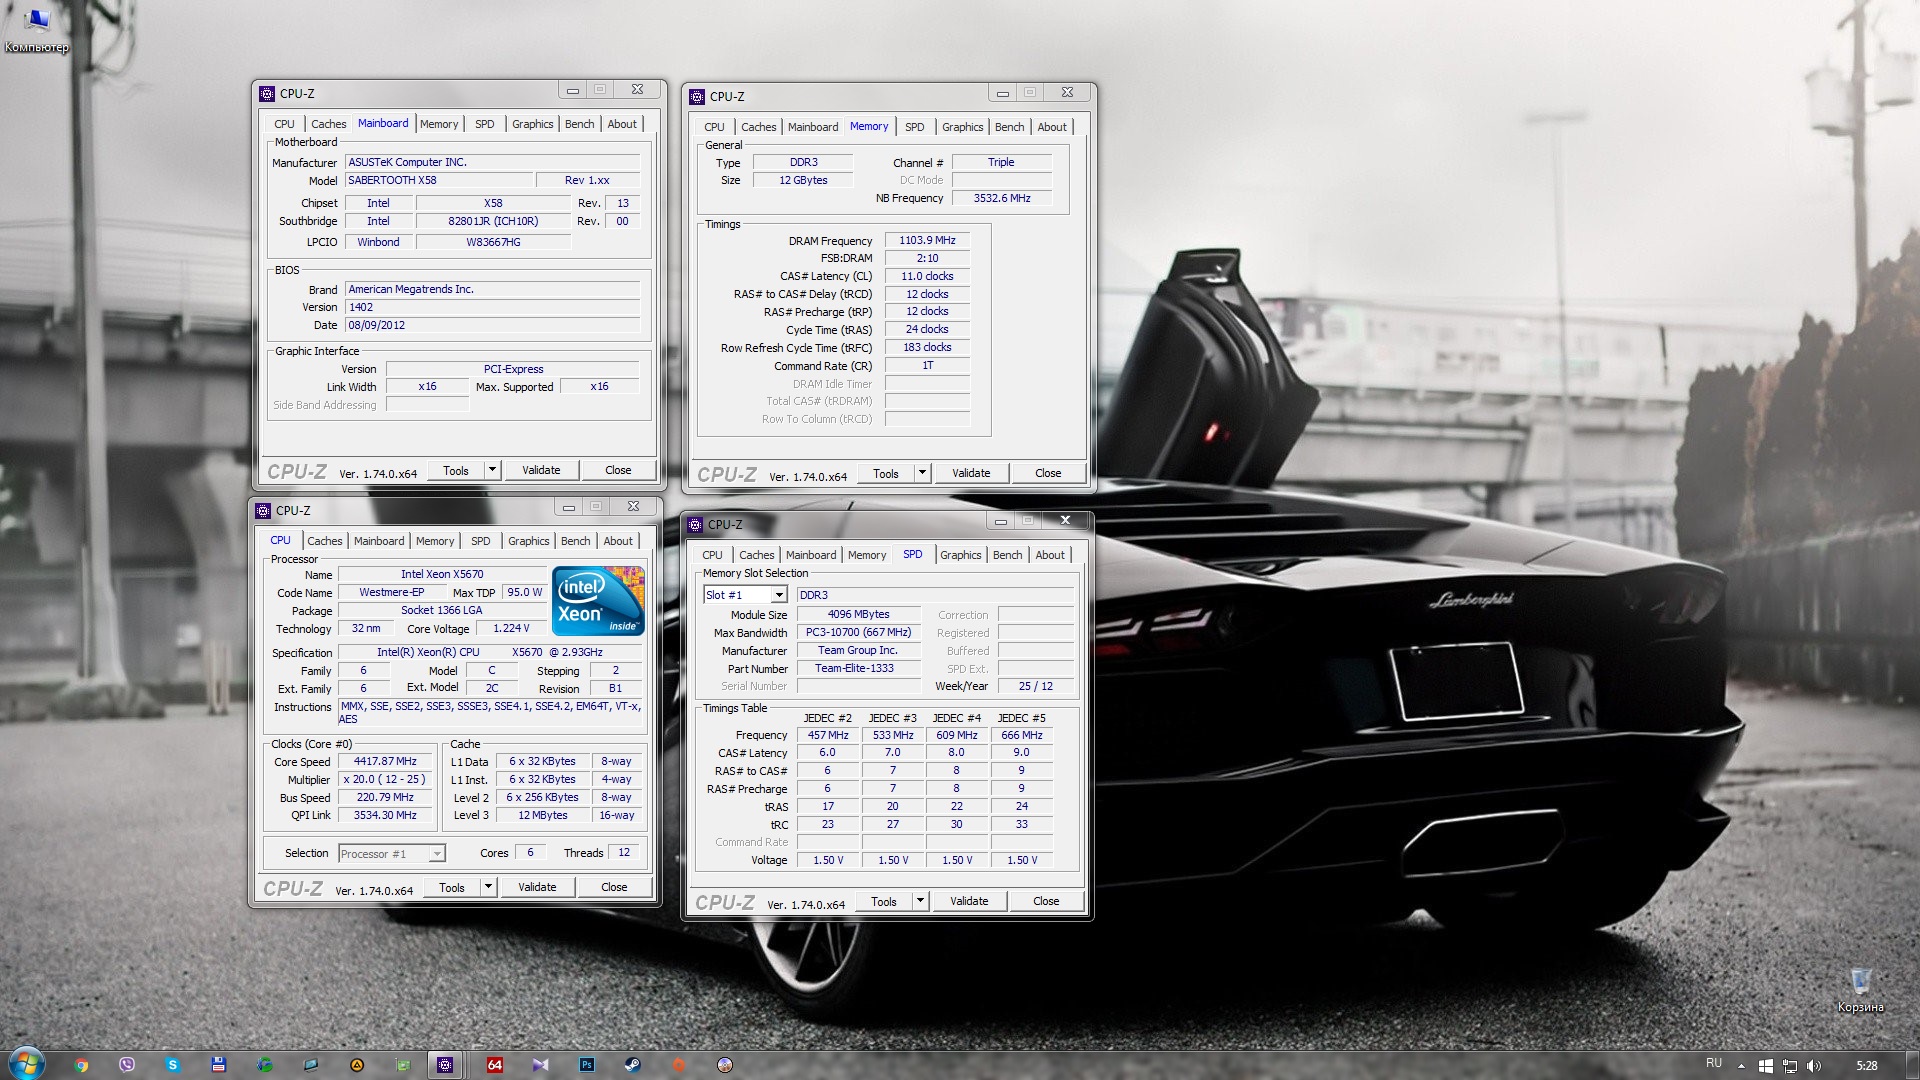The image size is (1920, 1080).
Task: Click the Intel Xeon inside logo
Action: 598,601
